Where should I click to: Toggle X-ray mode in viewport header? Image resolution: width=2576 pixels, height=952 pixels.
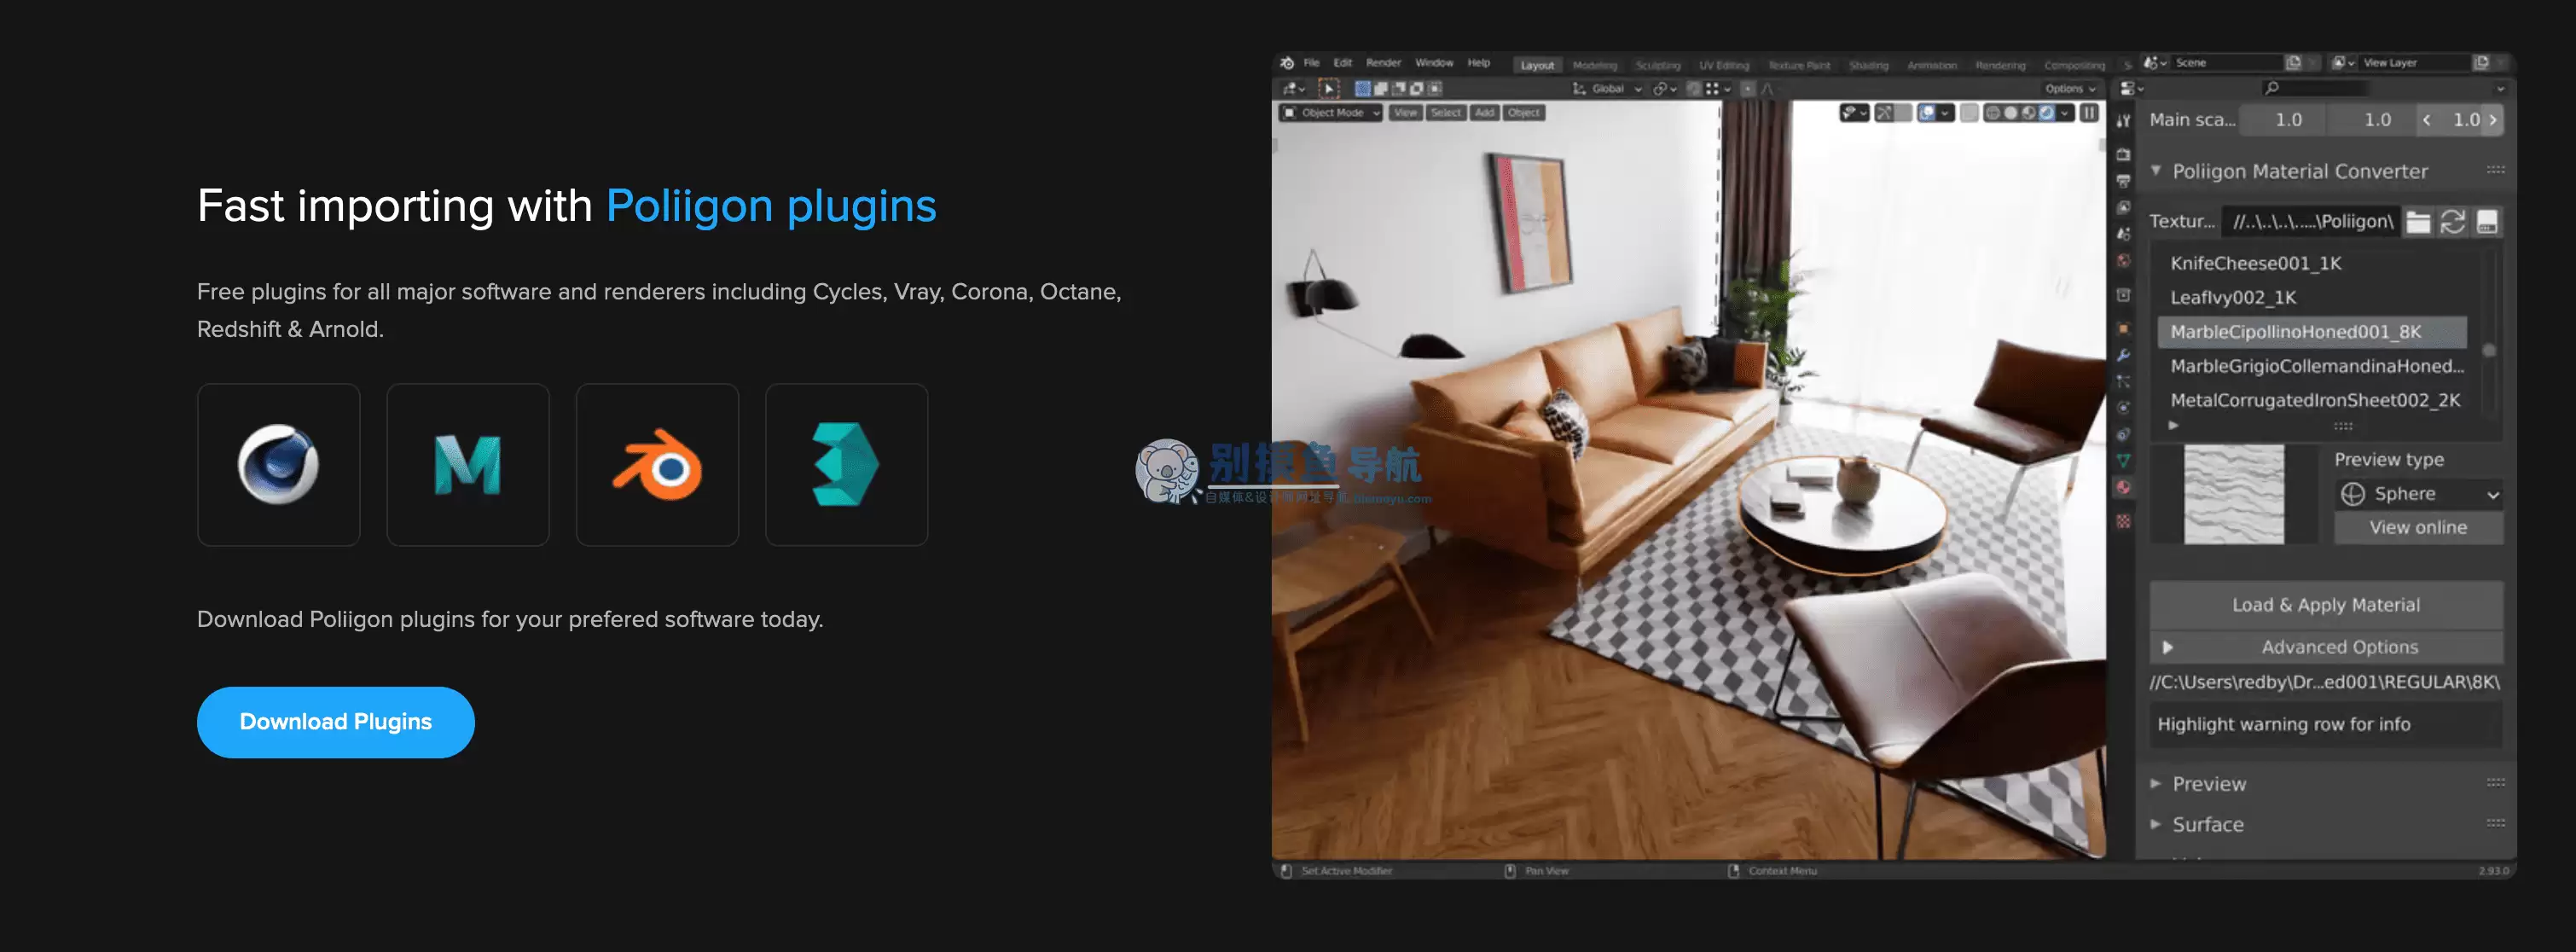(1969, 113)
